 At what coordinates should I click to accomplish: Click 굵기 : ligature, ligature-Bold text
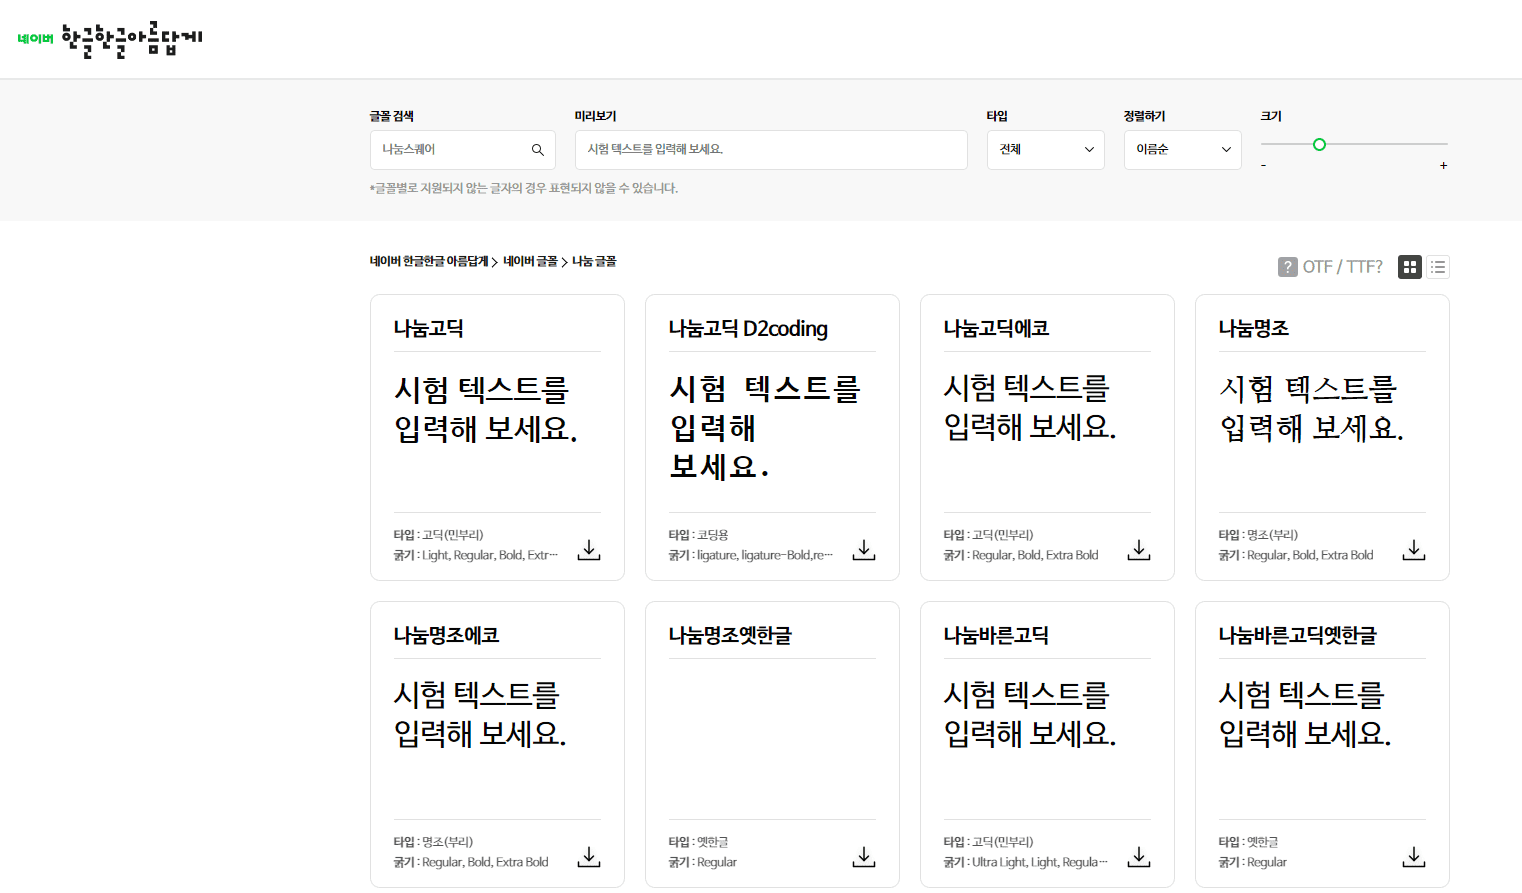[x=751, y=556]
